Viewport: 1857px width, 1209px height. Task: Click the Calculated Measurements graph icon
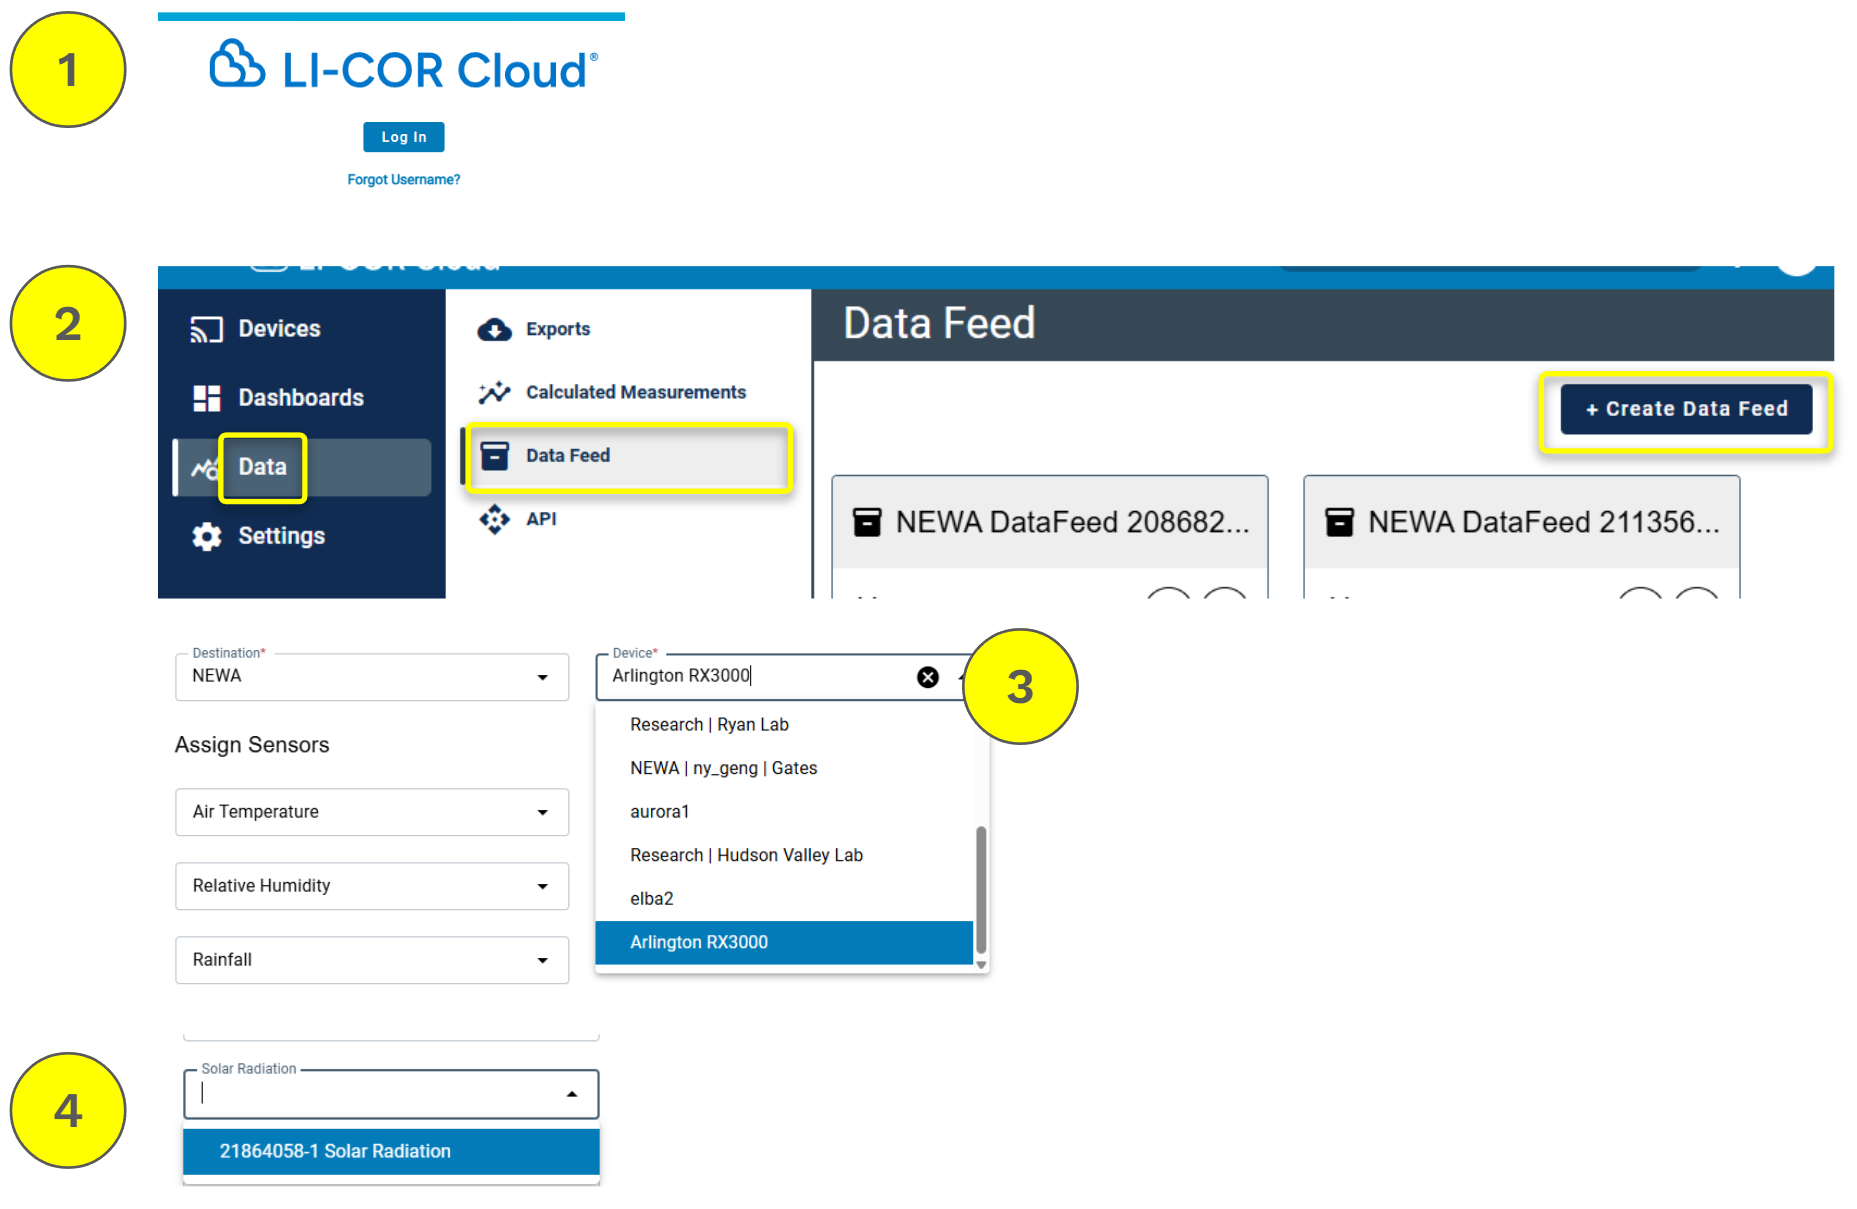pyautogui.click(x=494, y=392)
